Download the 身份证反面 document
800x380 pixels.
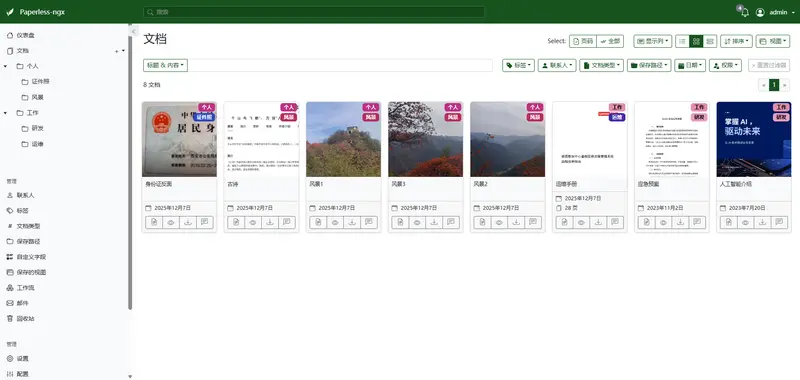(188, 222)
